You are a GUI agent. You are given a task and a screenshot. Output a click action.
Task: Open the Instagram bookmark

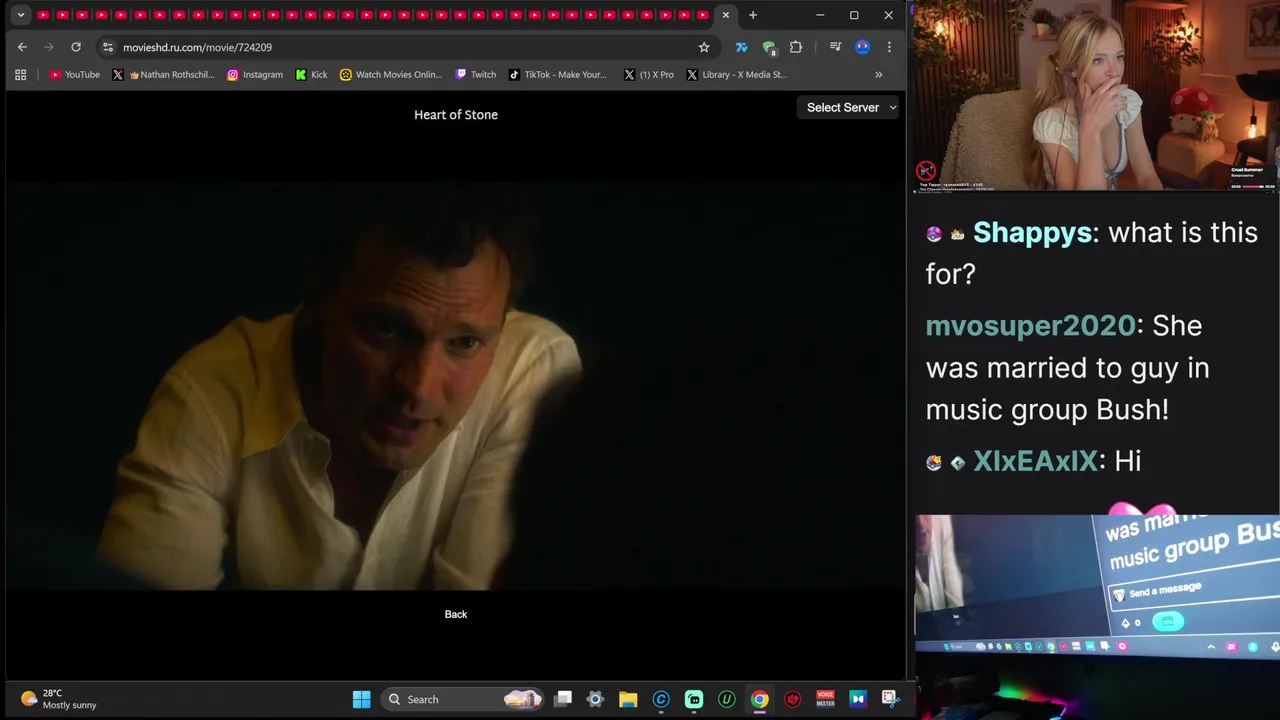tap(255, 74)
